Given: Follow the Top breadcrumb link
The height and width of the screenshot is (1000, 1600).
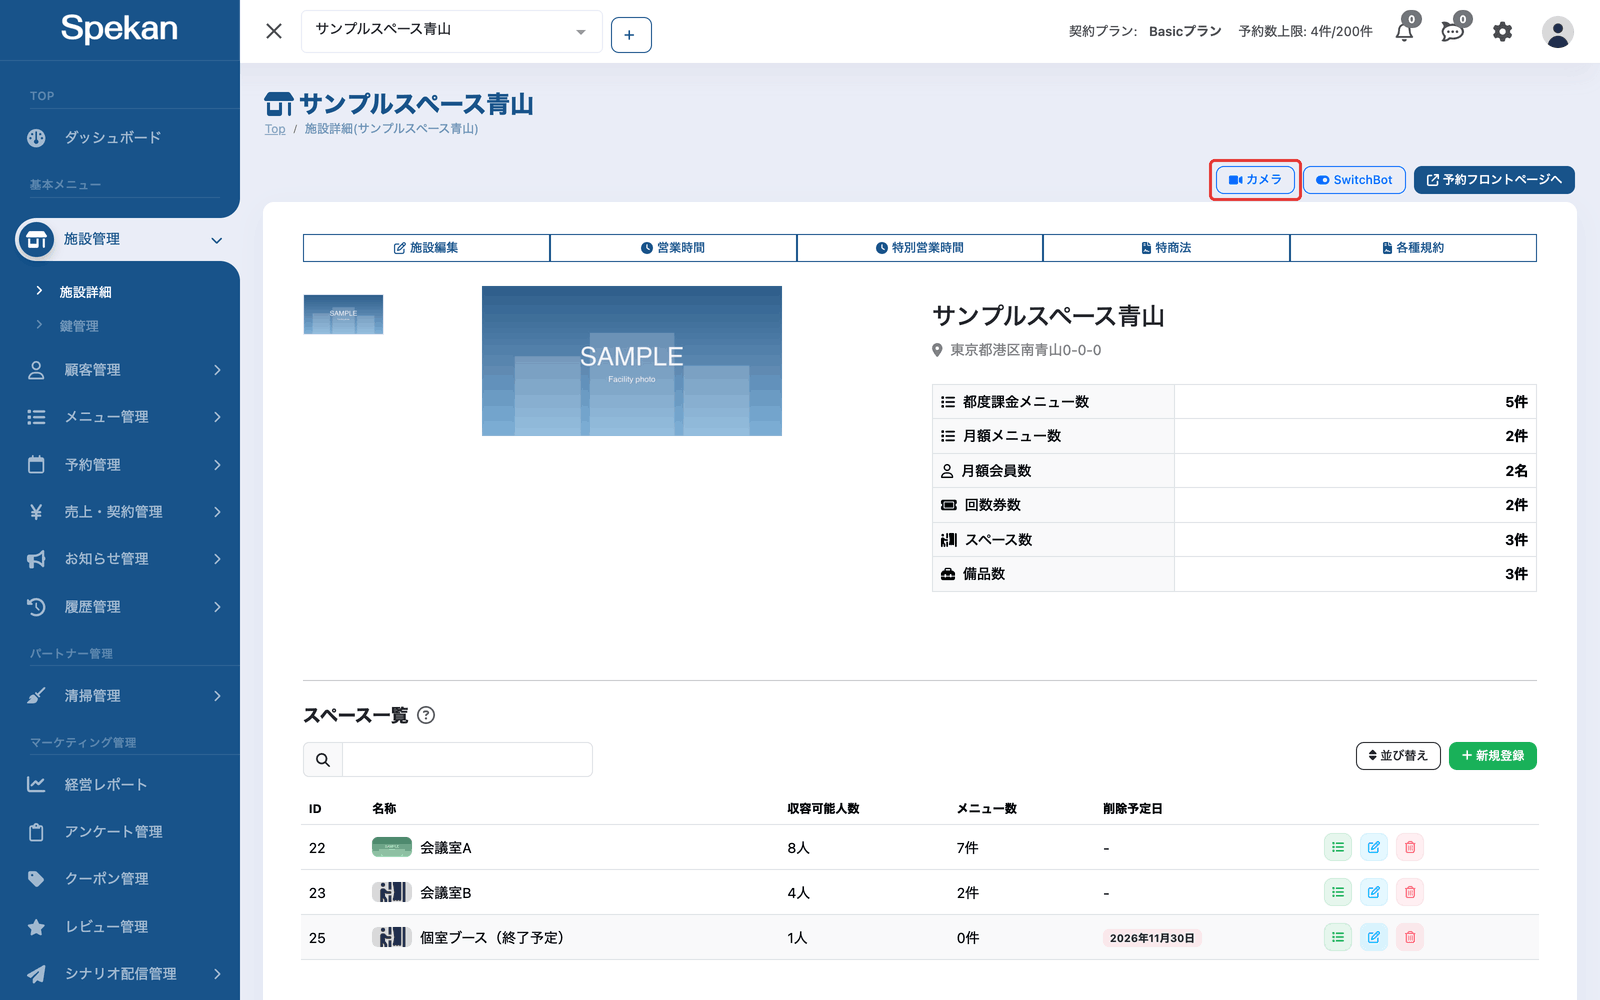Looking at the screenshot, I should point(275,129).
